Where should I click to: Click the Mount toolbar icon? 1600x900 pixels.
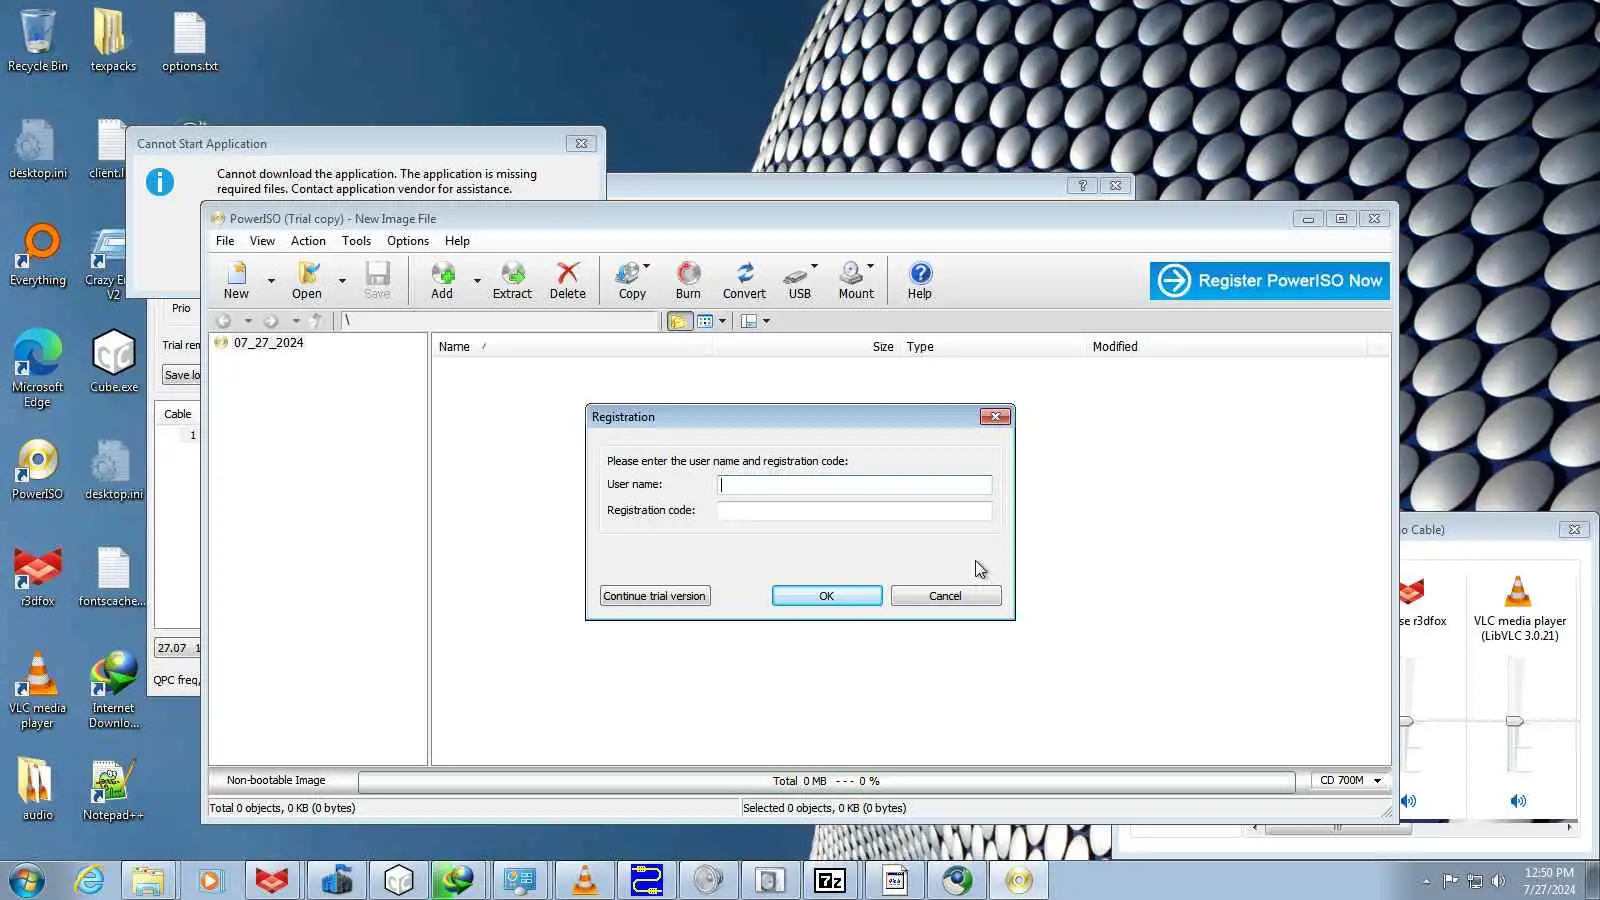coord(855,280)
